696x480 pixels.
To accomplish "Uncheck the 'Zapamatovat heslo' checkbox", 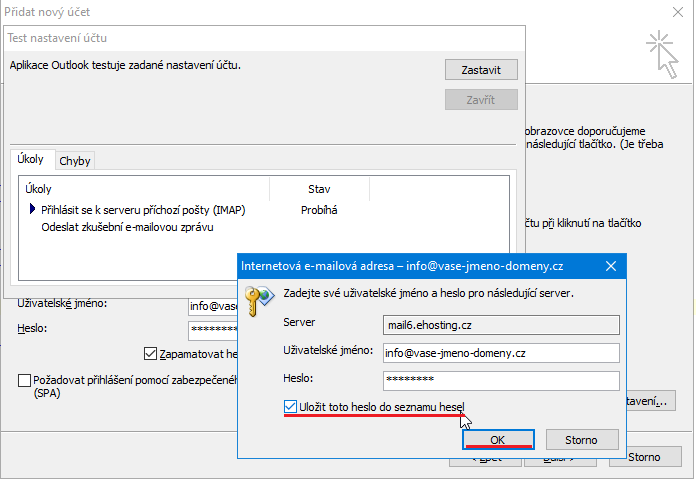I will (x=151, y=353).
